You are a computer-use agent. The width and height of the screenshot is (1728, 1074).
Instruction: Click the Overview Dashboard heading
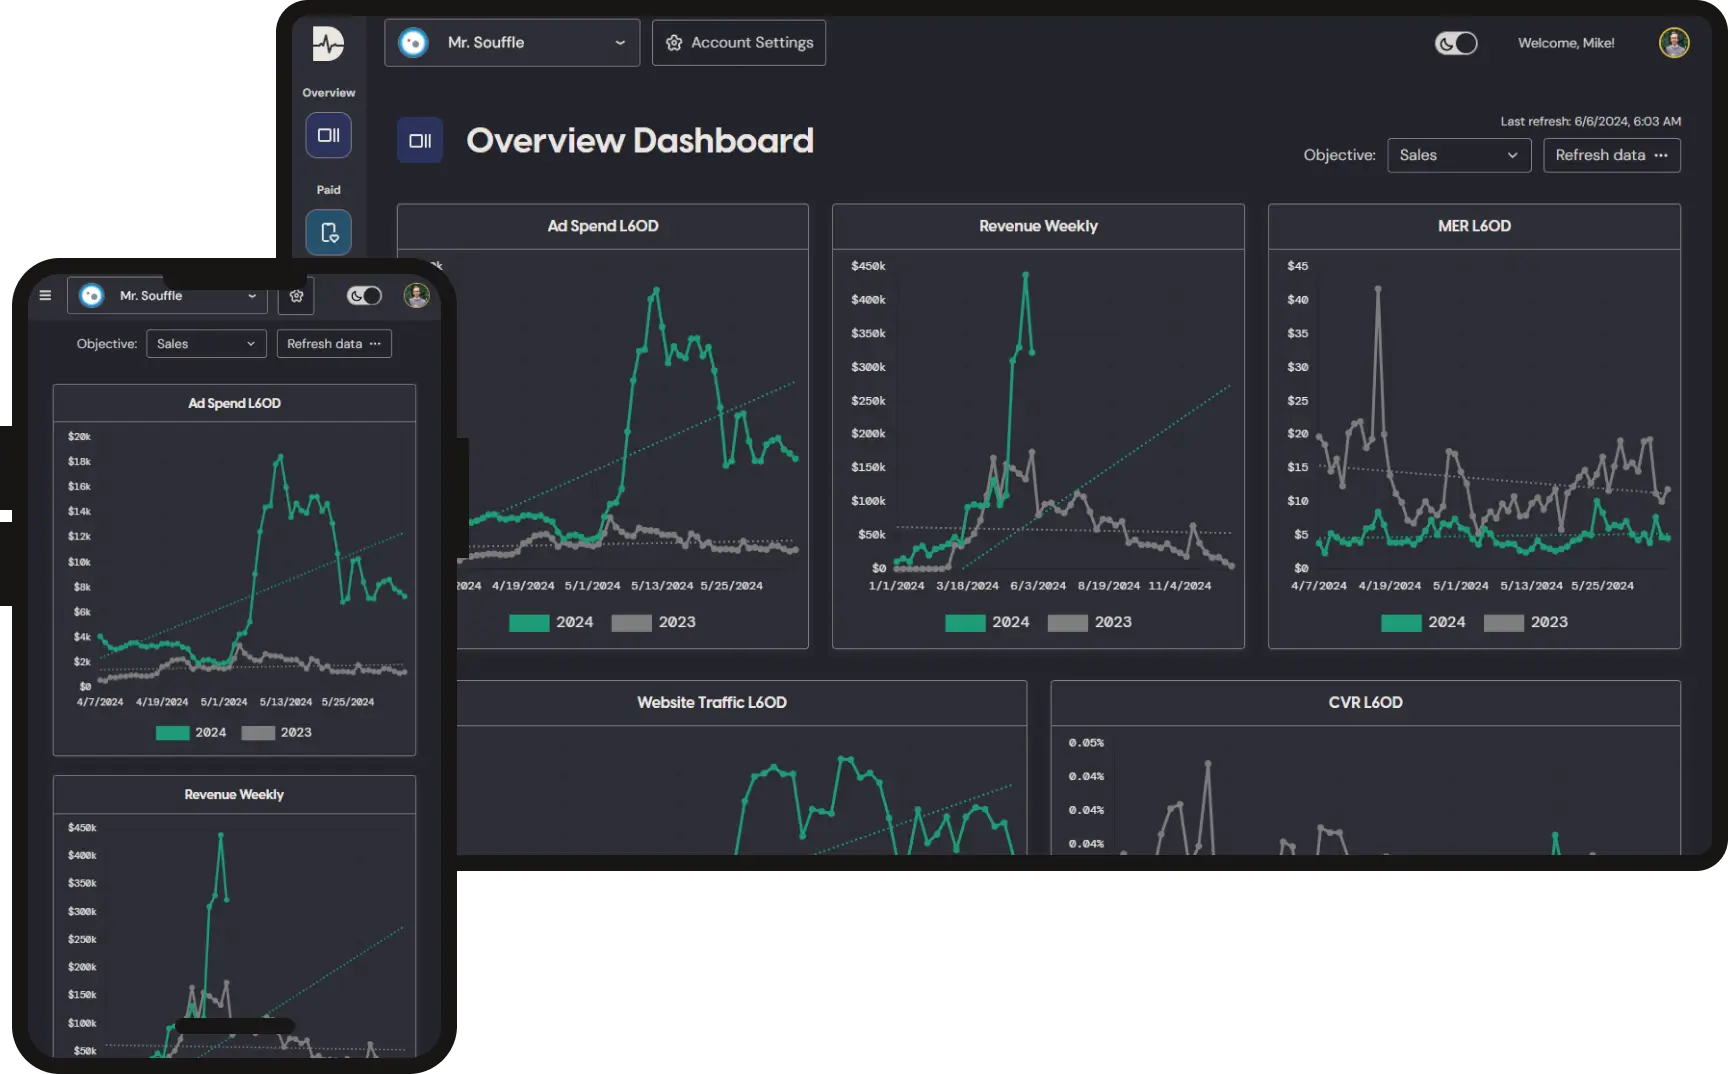[x=640, y=141]
